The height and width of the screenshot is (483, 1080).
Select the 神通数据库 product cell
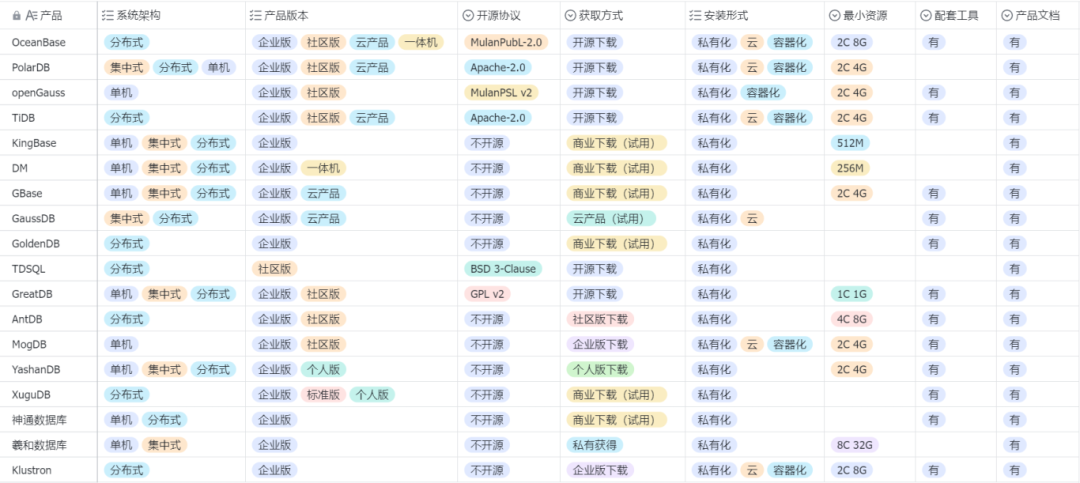pos(49,420)
